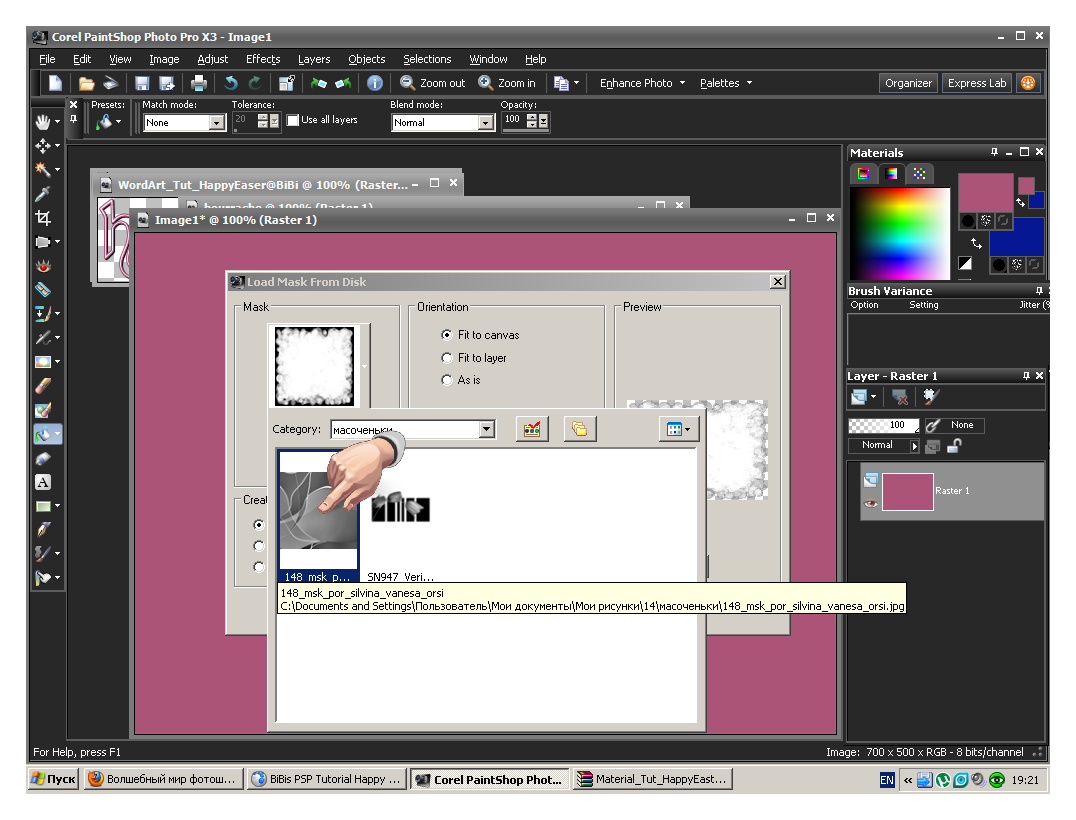The image size is (1076, 820).
Task: Select the Red Eye tool
Action: 43,266
